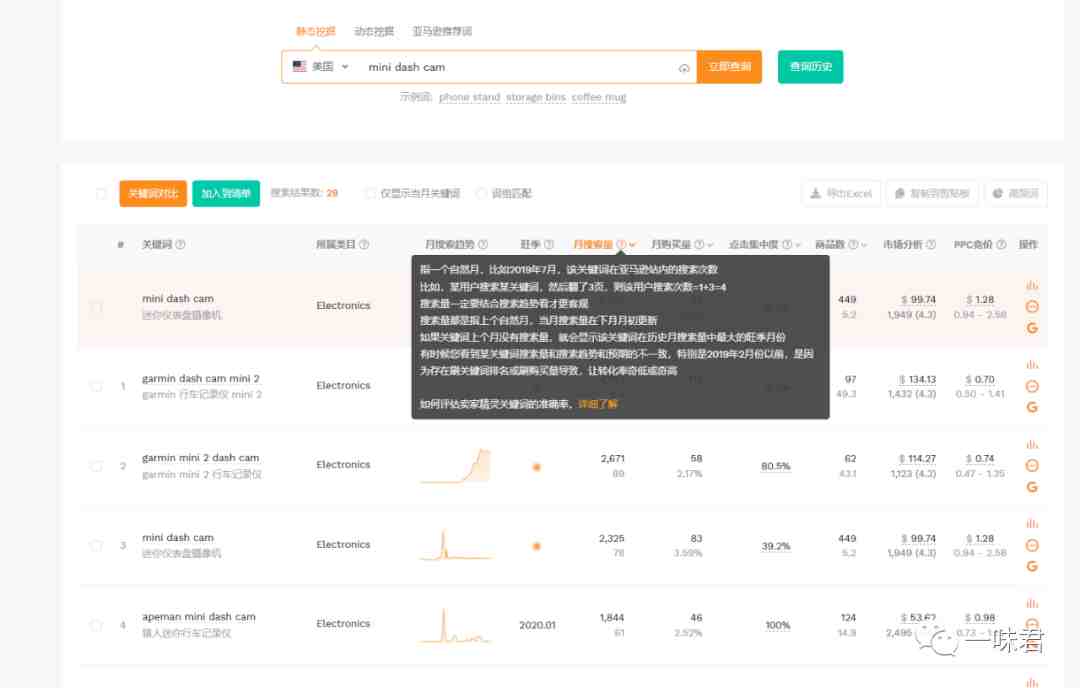Open trend chart thumbnail in row number 3
This screenshot has width=1080, height=688.
(455, 545)
